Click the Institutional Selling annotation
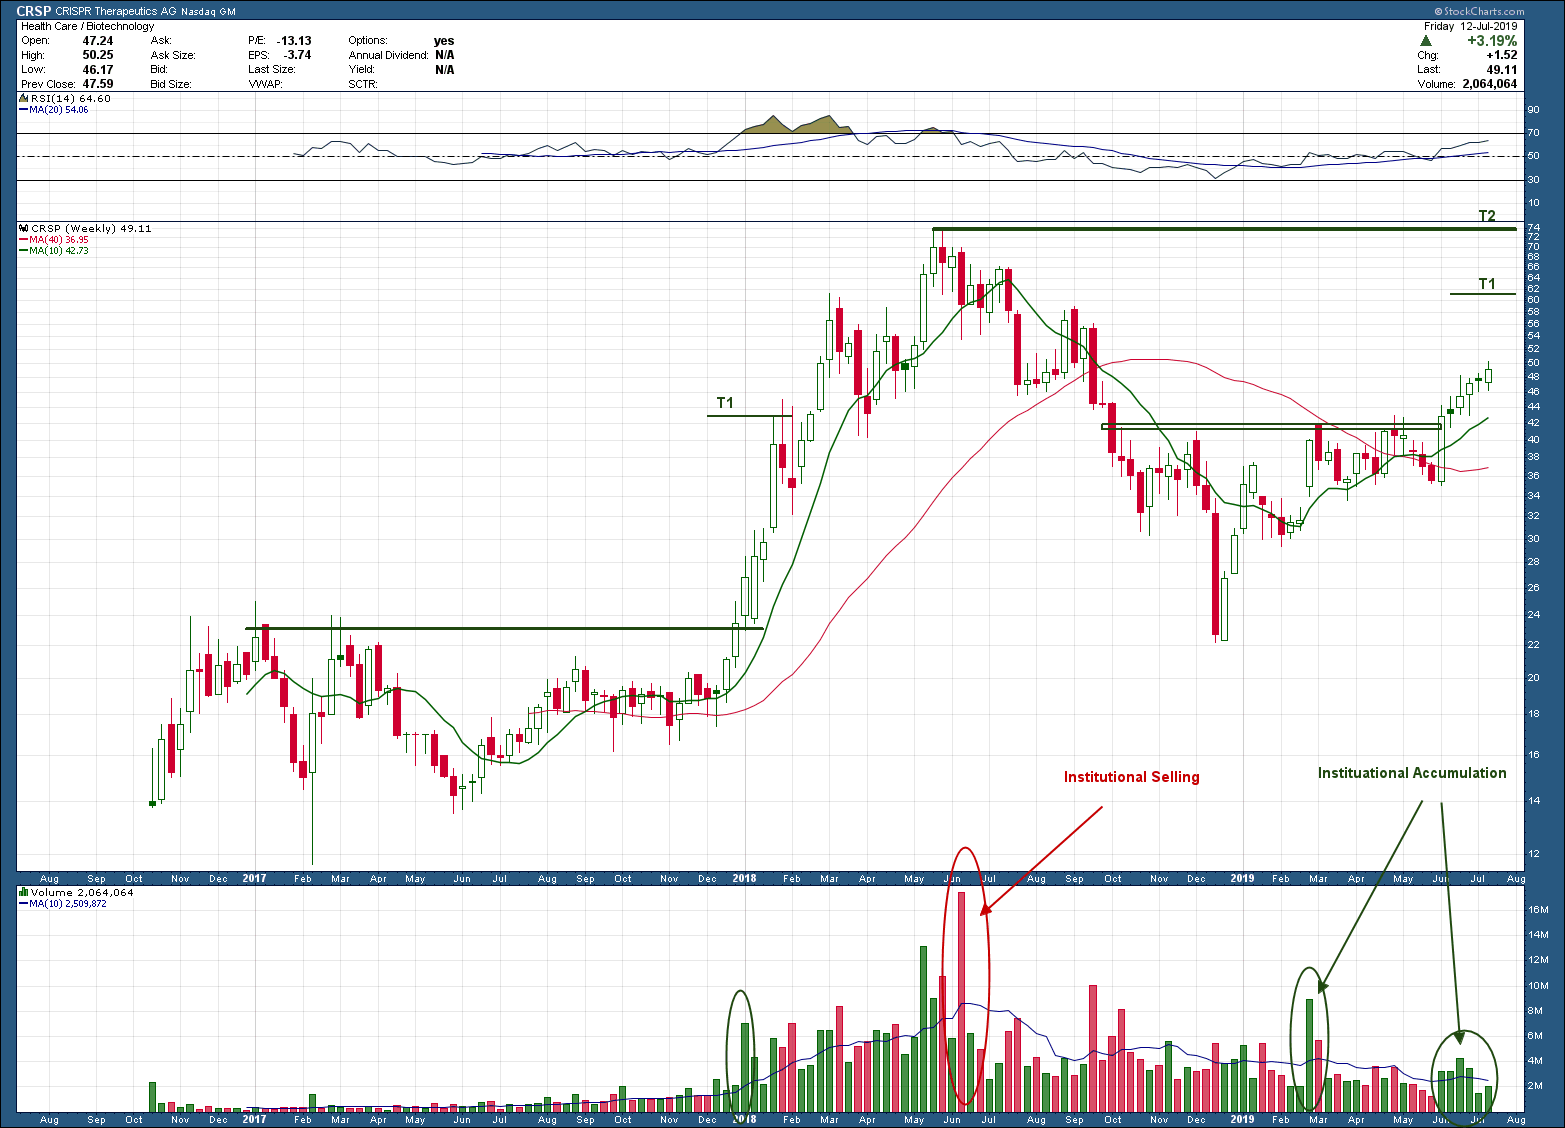The image size is (1565, 1128). 1131,777
